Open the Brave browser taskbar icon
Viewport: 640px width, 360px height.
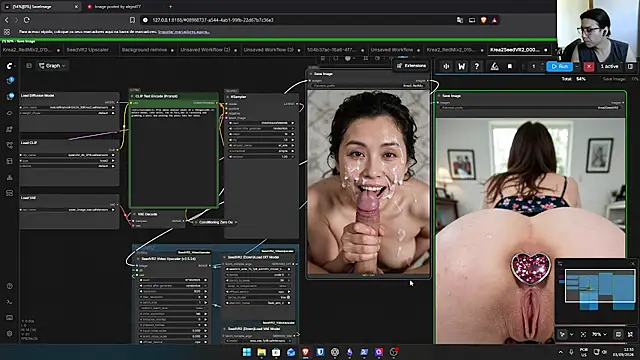click(306, 352)
